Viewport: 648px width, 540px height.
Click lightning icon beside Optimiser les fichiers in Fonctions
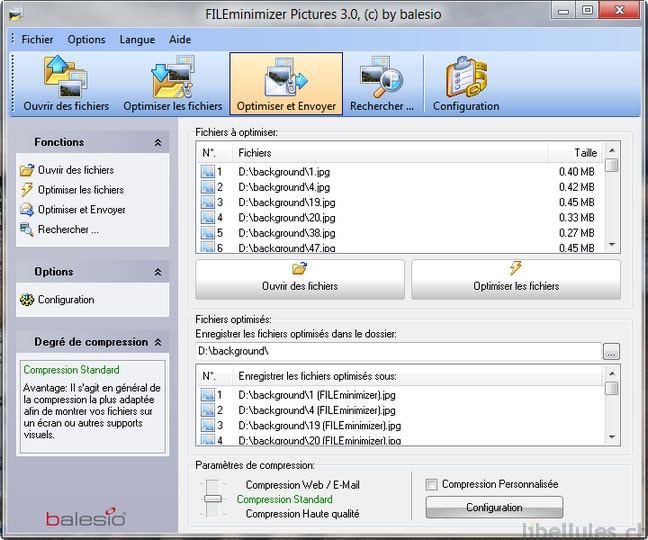point(27,190)
